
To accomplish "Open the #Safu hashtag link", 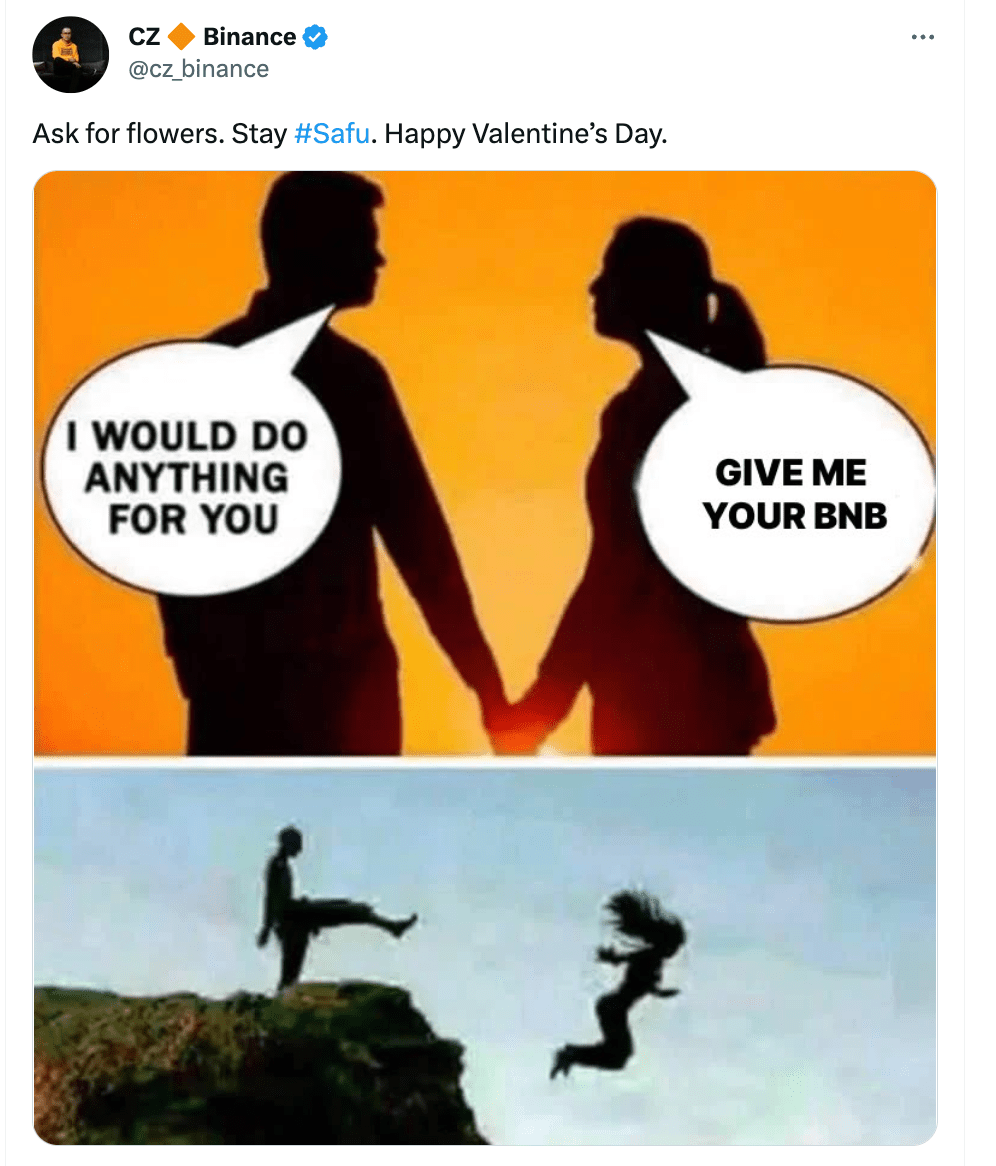I will 332,134.
